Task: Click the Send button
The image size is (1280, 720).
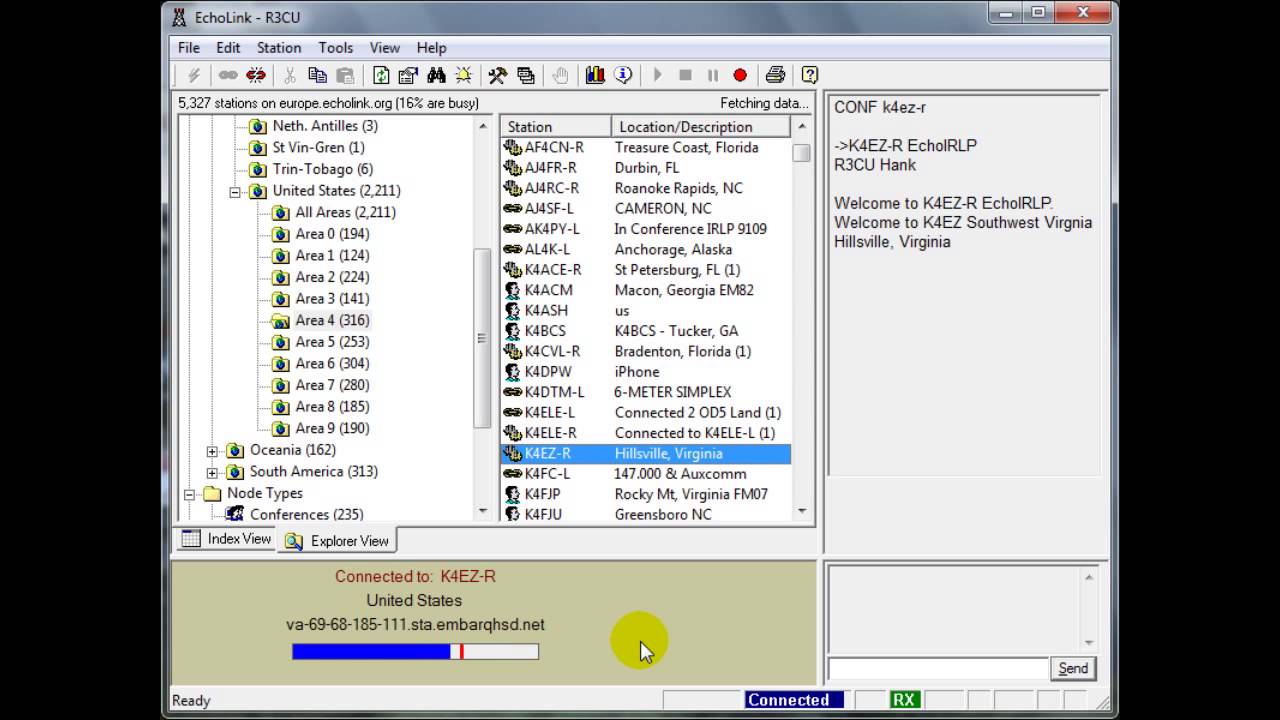Action: [1073, 669]
